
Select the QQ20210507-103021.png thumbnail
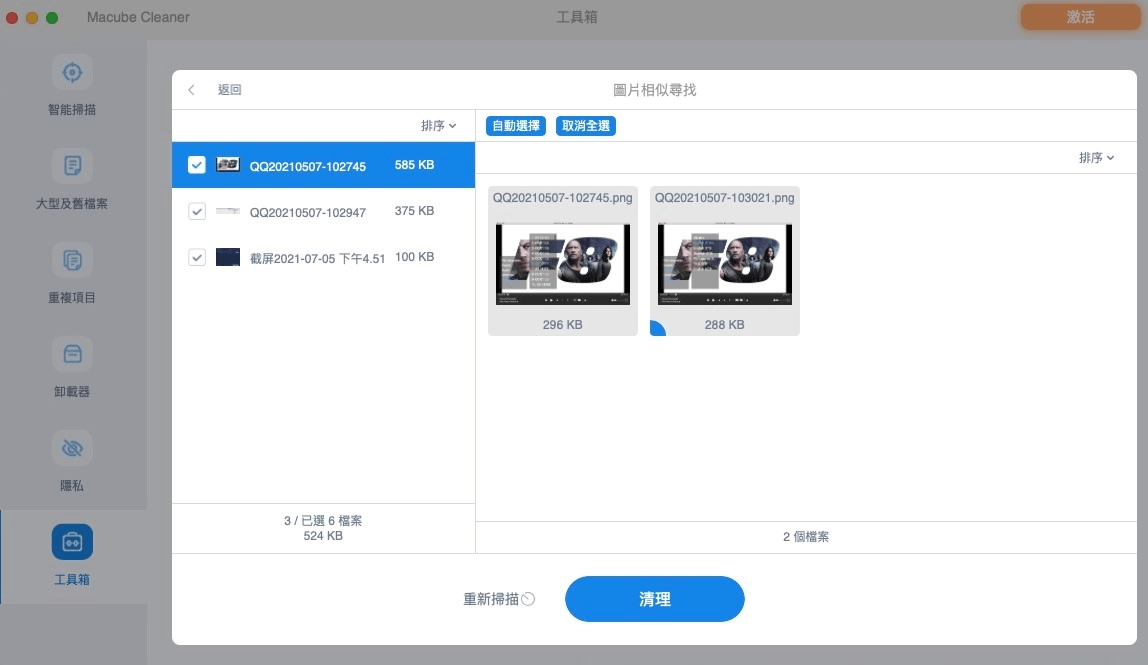coord(725,261)
